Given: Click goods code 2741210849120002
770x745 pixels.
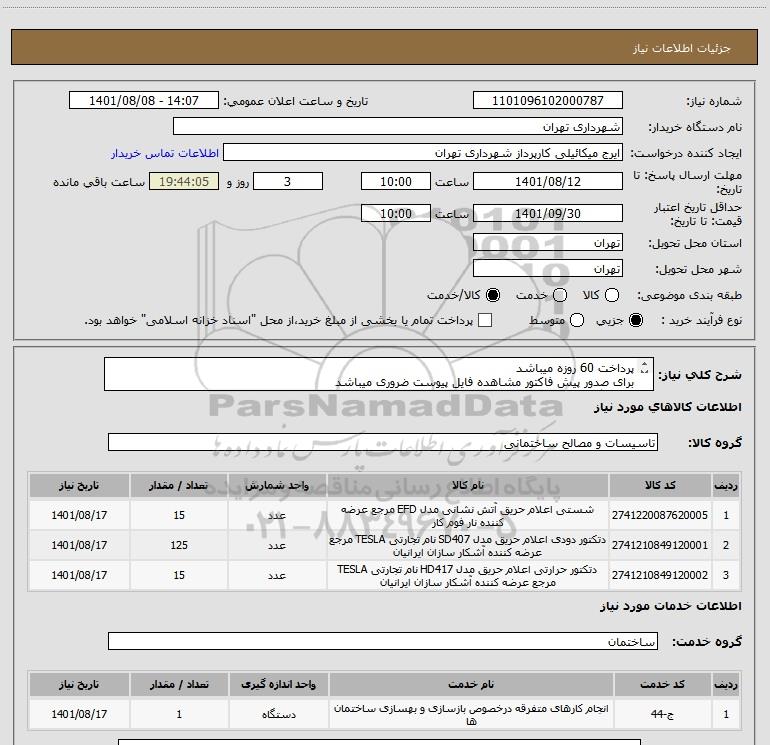Looking at the screenshot, I should [x=660, y=575].
